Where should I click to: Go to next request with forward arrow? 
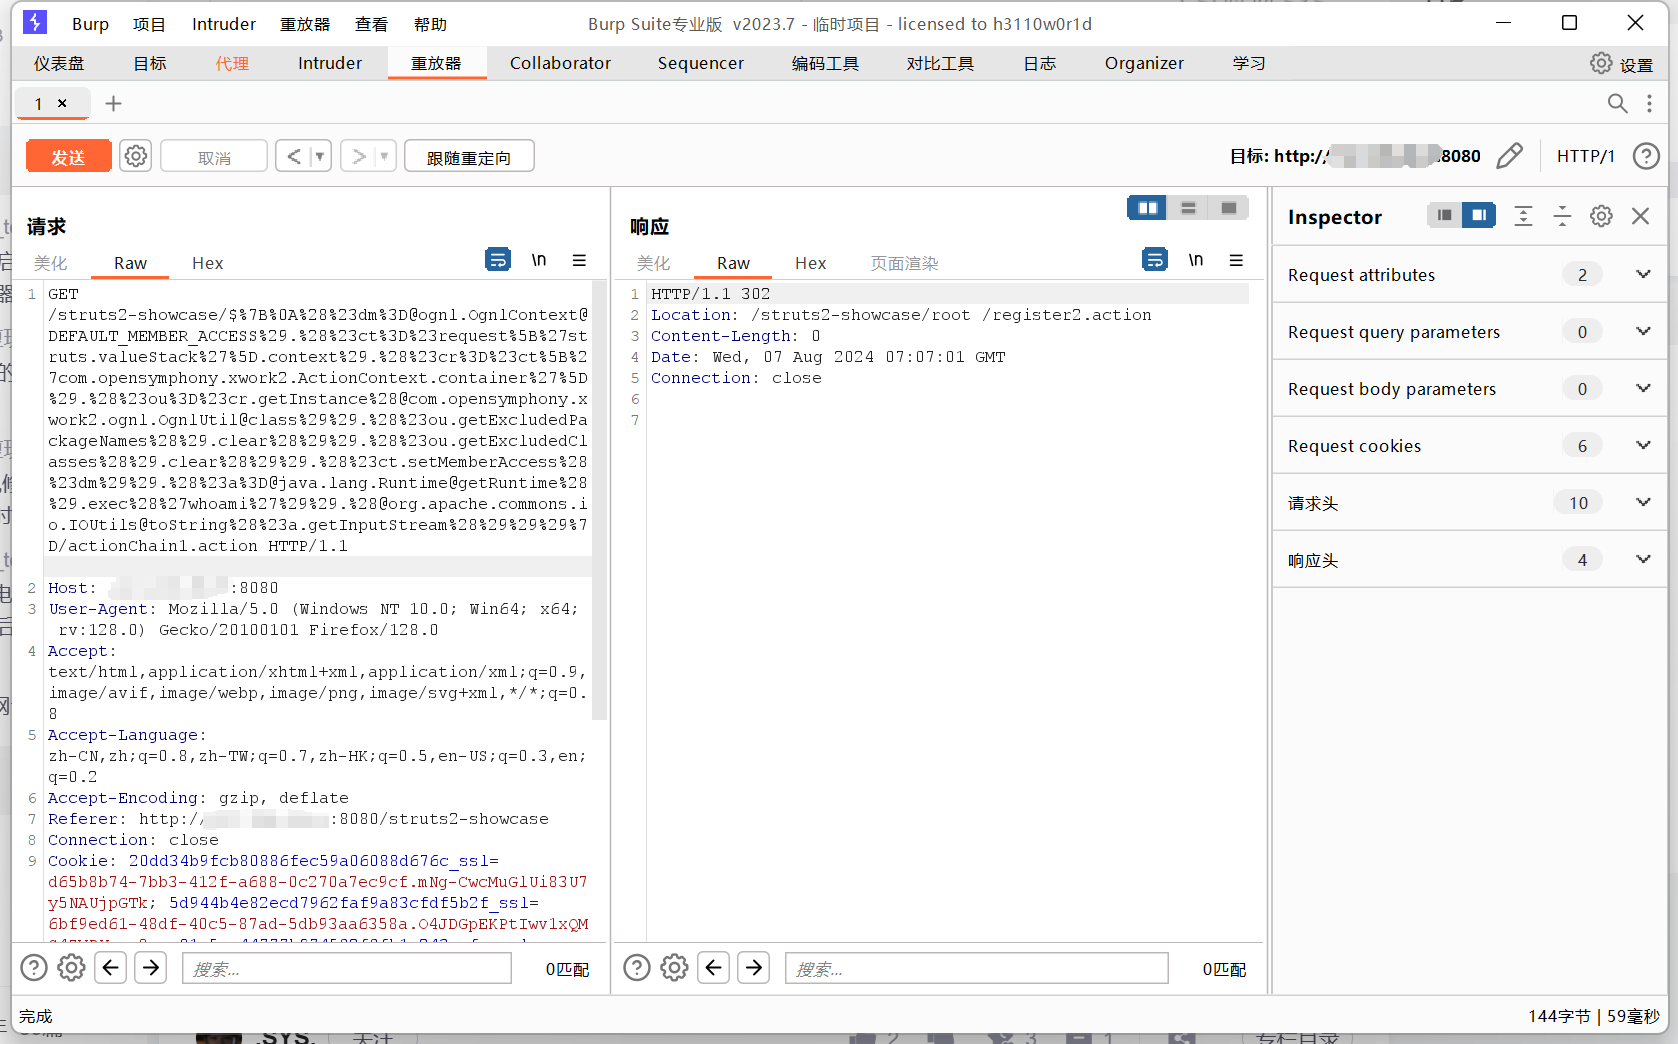point(358,156)
